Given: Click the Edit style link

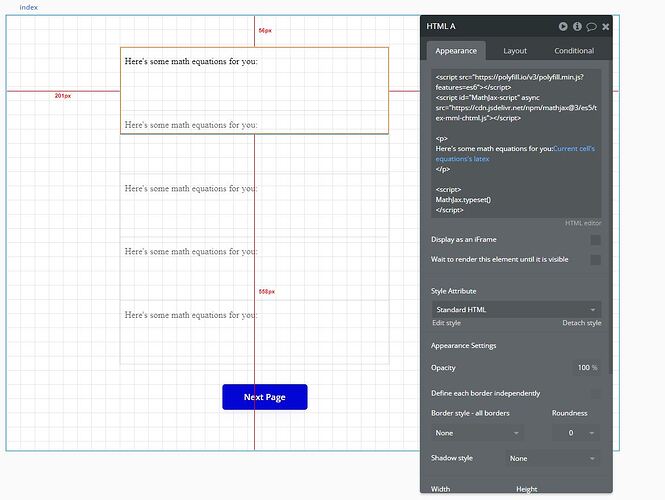Looking at the screenshot, I should click(x=446, y=323).
